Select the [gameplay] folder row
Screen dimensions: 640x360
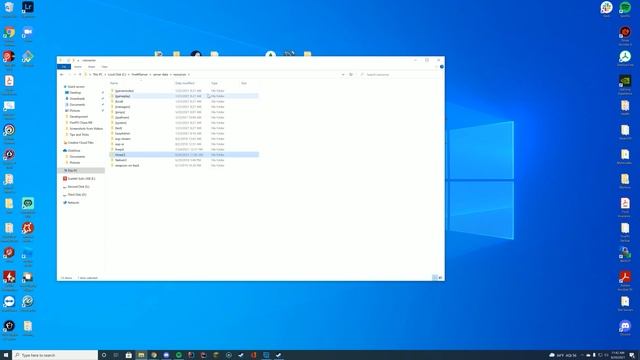(184, 96)
